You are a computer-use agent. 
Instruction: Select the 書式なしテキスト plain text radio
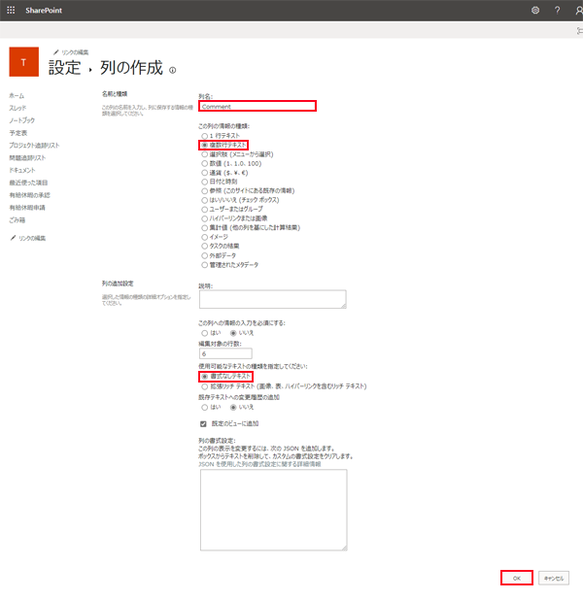[205, 377]
